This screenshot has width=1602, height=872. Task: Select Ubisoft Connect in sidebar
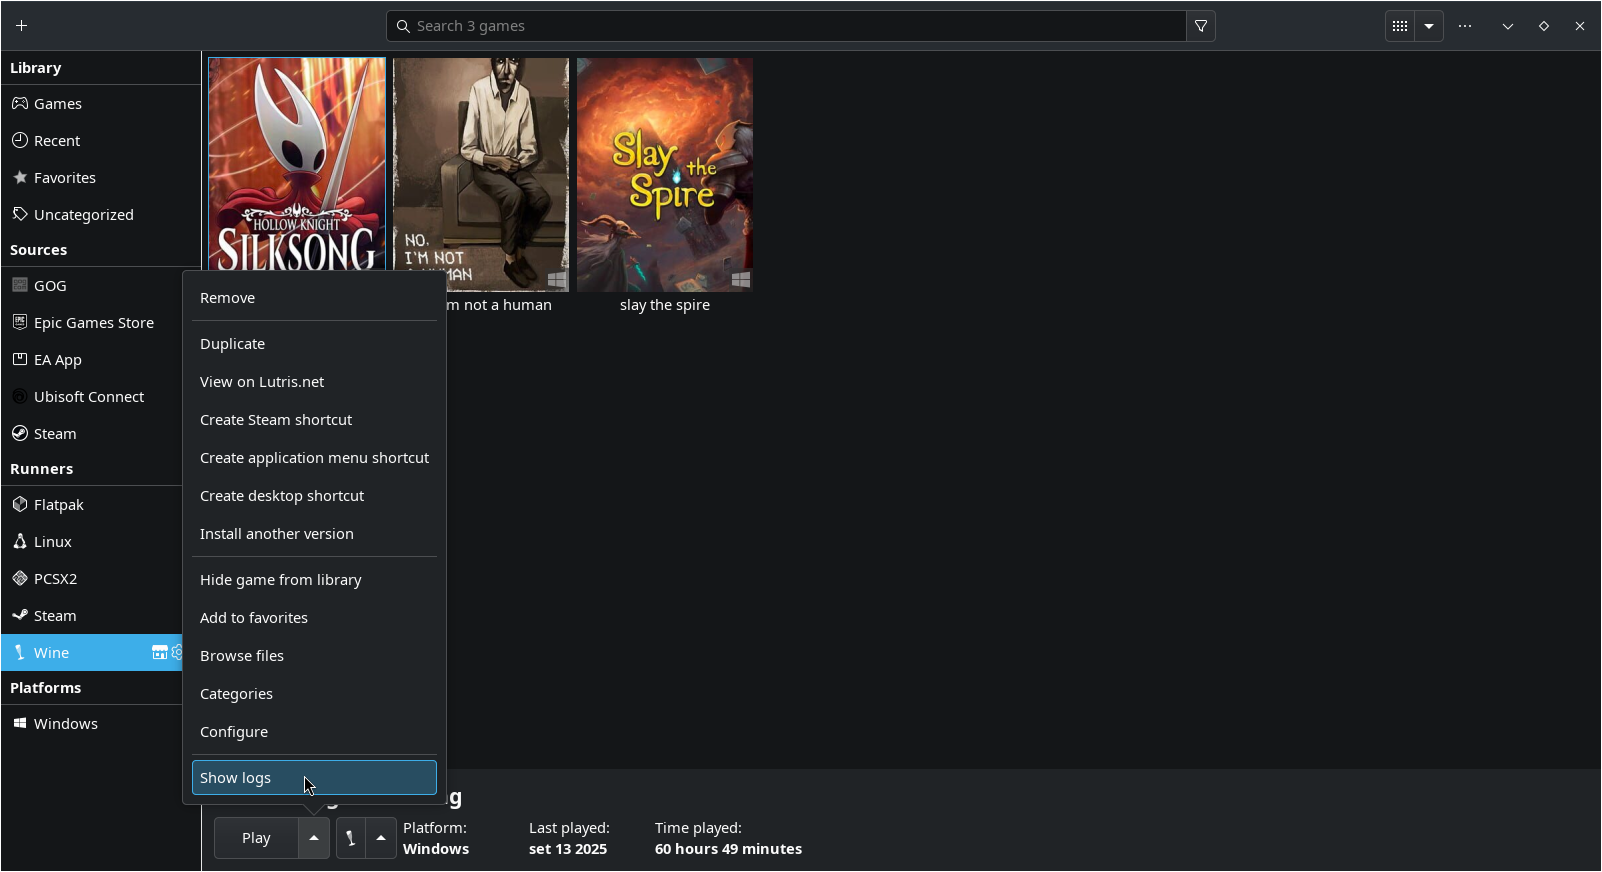[88, 397]
